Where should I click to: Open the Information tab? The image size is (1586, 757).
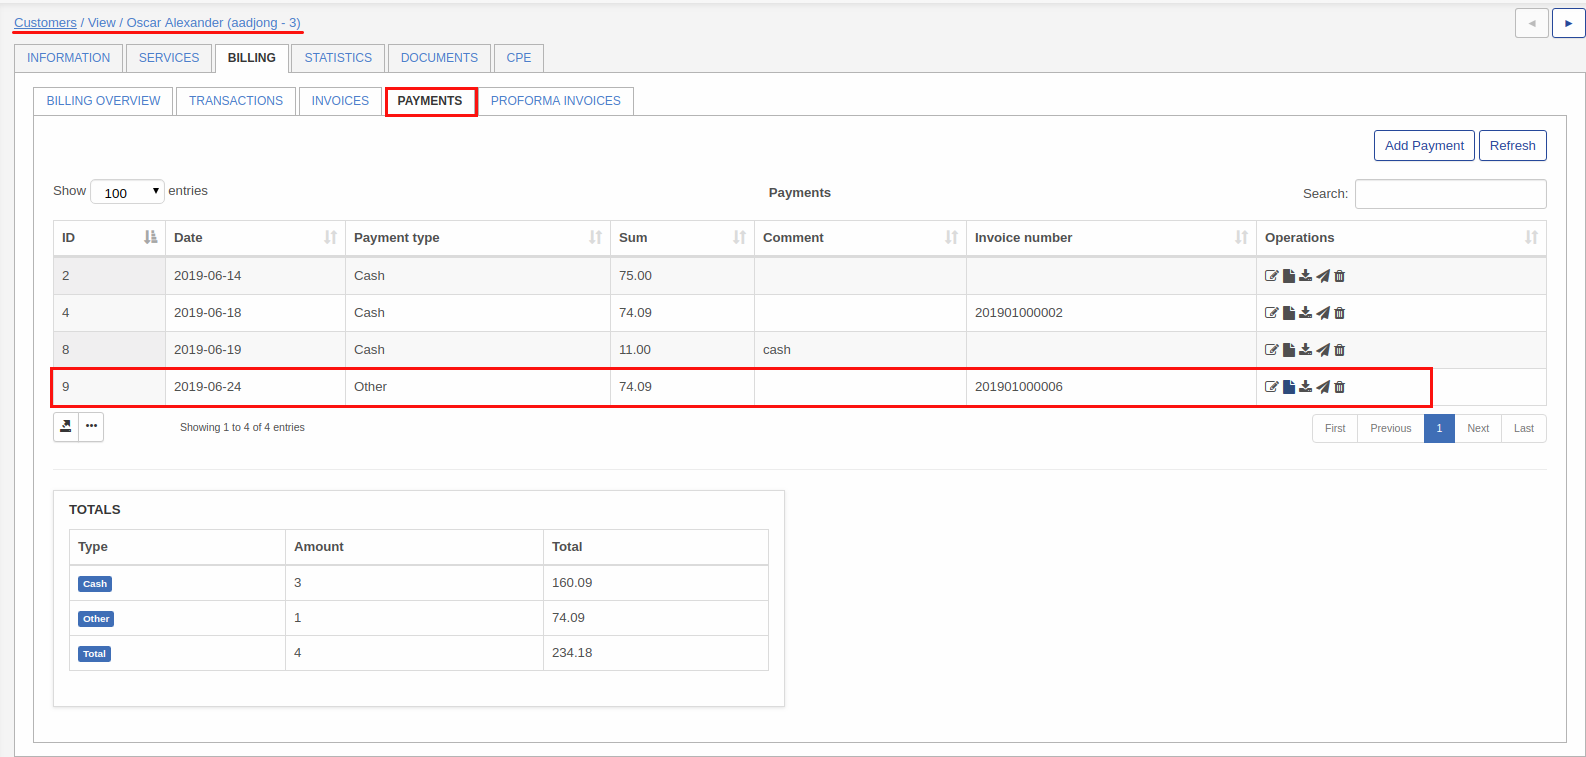(x=69, y=58)
